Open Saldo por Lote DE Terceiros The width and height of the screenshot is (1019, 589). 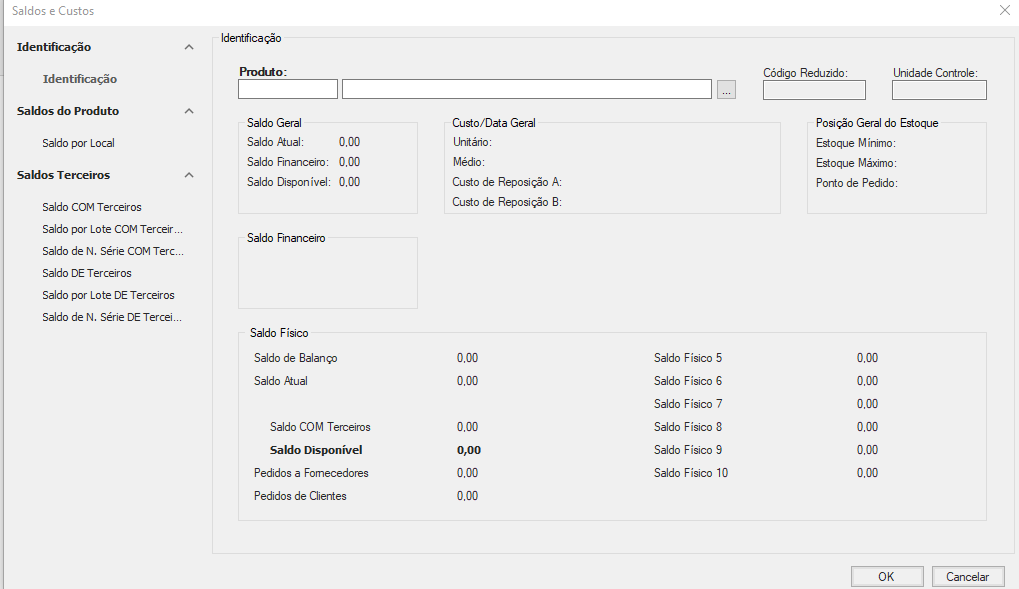coord(108,295)
